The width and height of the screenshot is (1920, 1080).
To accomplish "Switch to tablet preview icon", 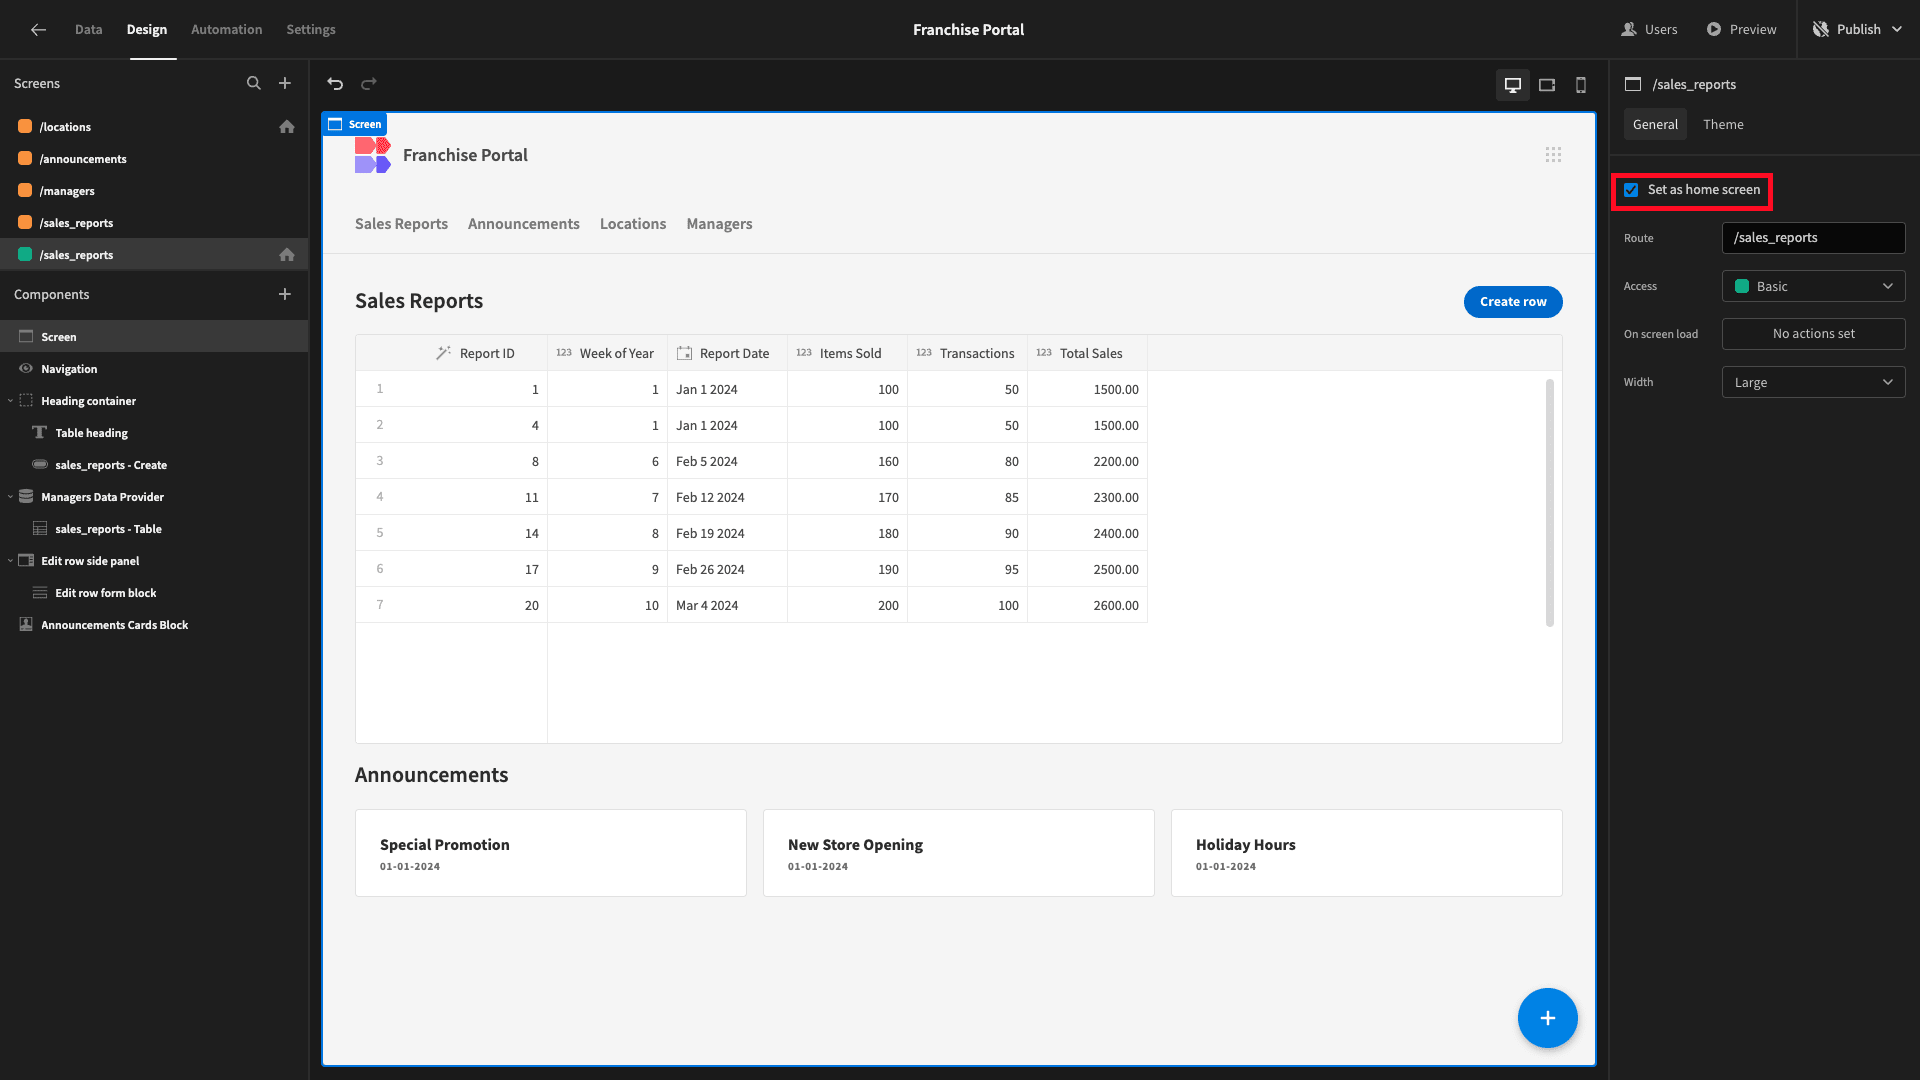I will (x=1547, y=85).
